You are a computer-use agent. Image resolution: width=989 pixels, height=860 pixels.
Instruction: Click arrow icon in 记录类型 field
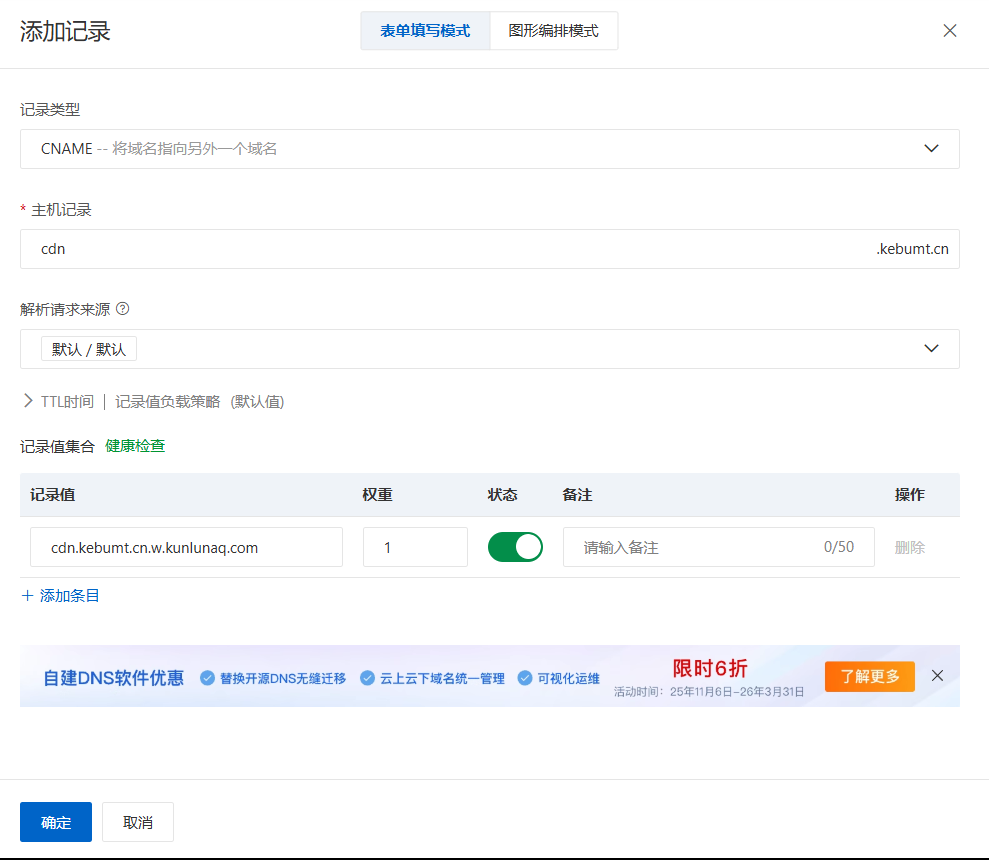[x=931, y=148]
